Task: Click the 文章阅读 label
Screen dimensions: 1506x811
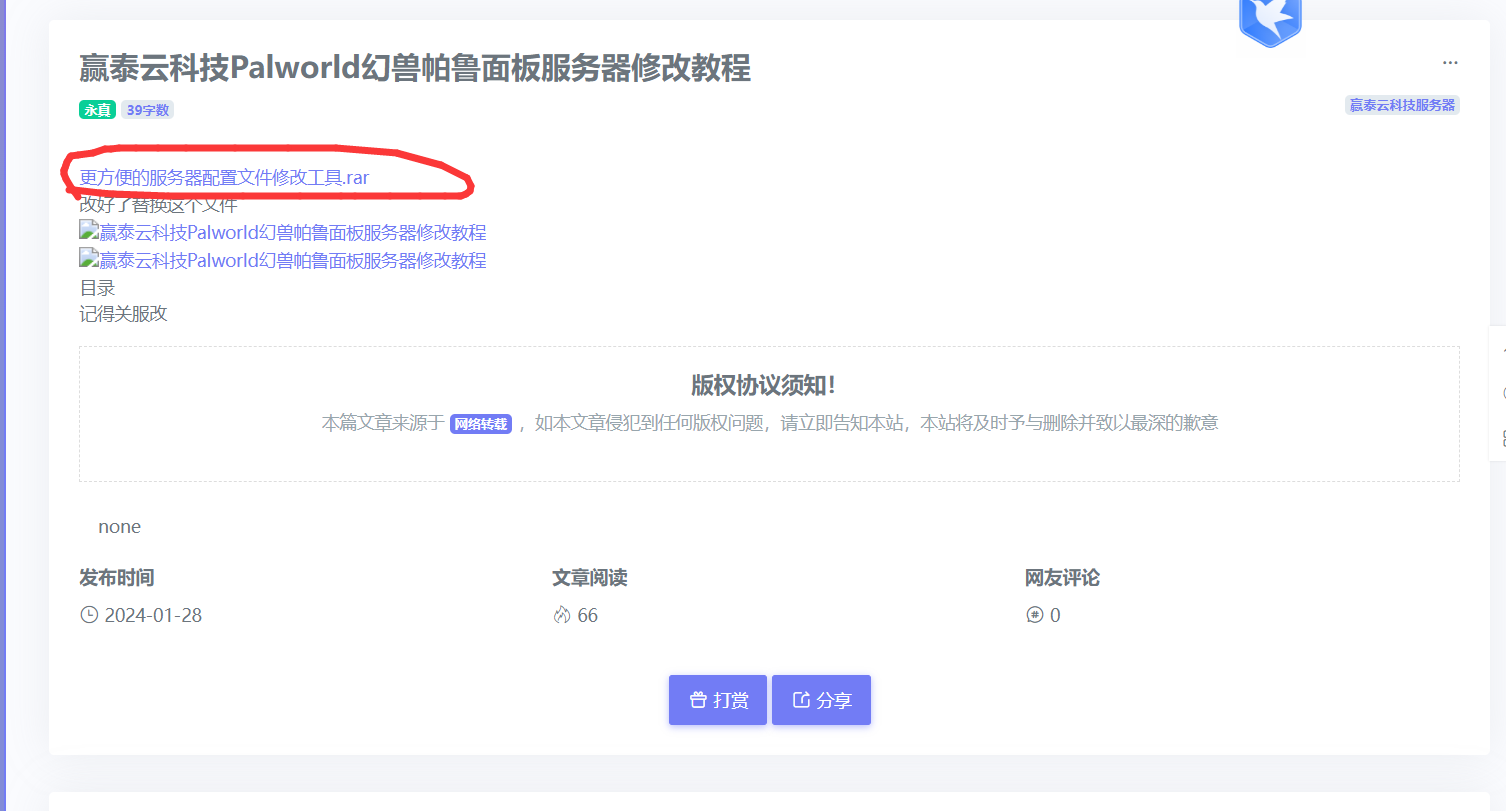Action: 590,578
